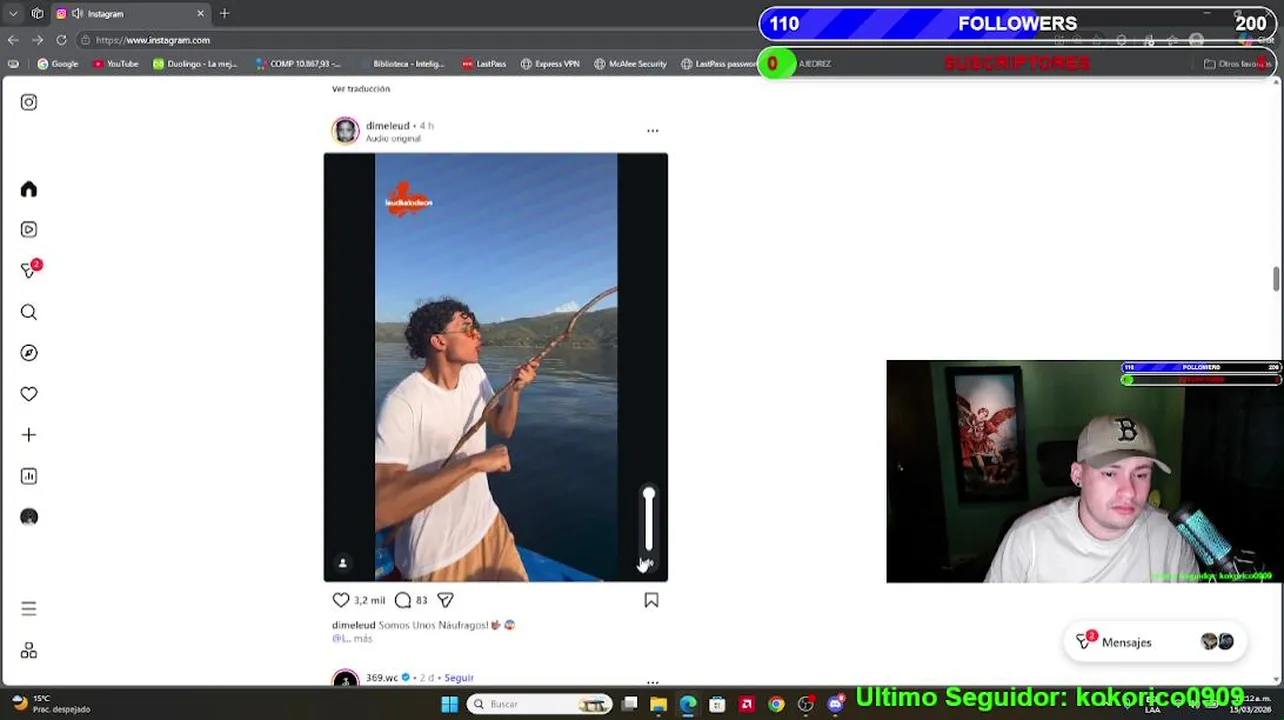Open Discord from taskbar
1284x720 pixels.
click(x=835, y=704)
